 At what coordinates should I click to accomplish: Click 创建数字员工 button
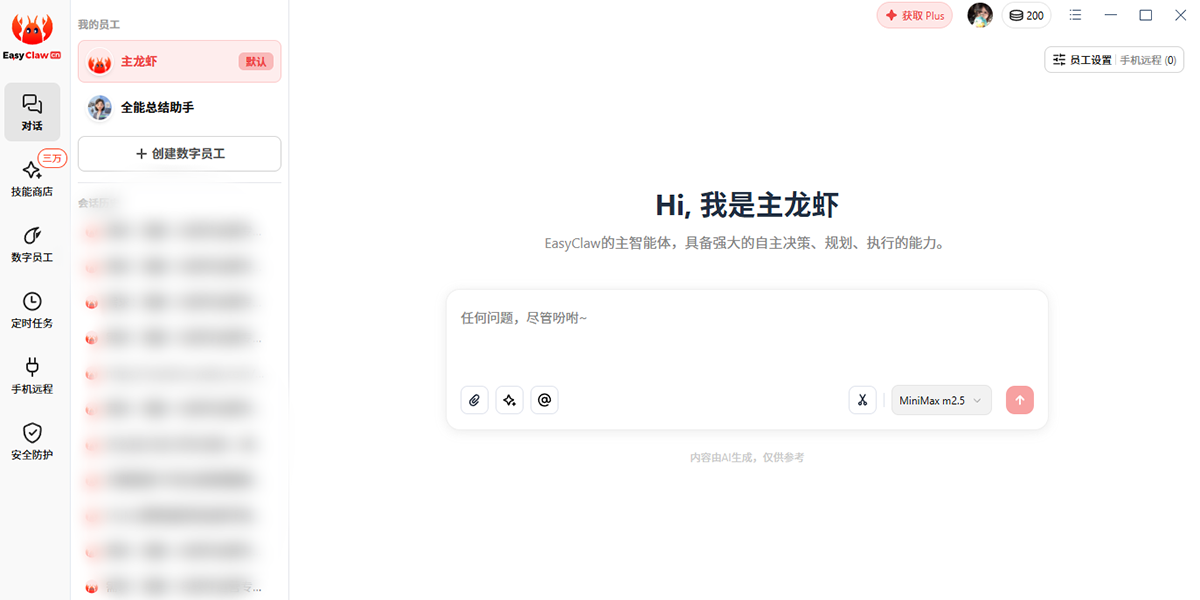[x=179, y=154]
